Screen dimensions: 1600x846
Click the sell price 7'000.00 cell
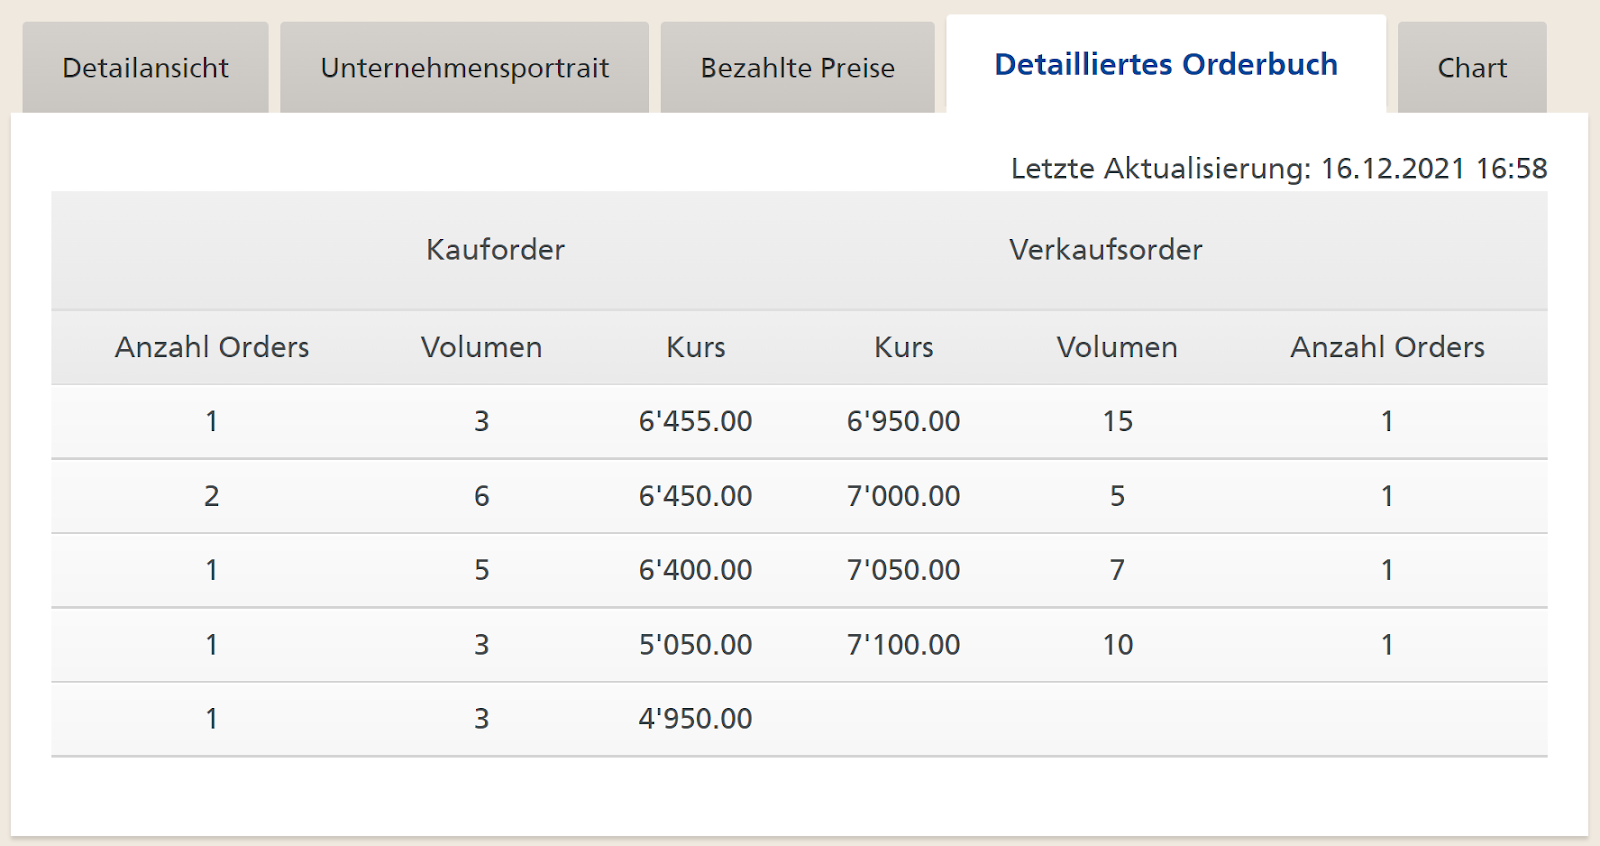pos(903,496)
